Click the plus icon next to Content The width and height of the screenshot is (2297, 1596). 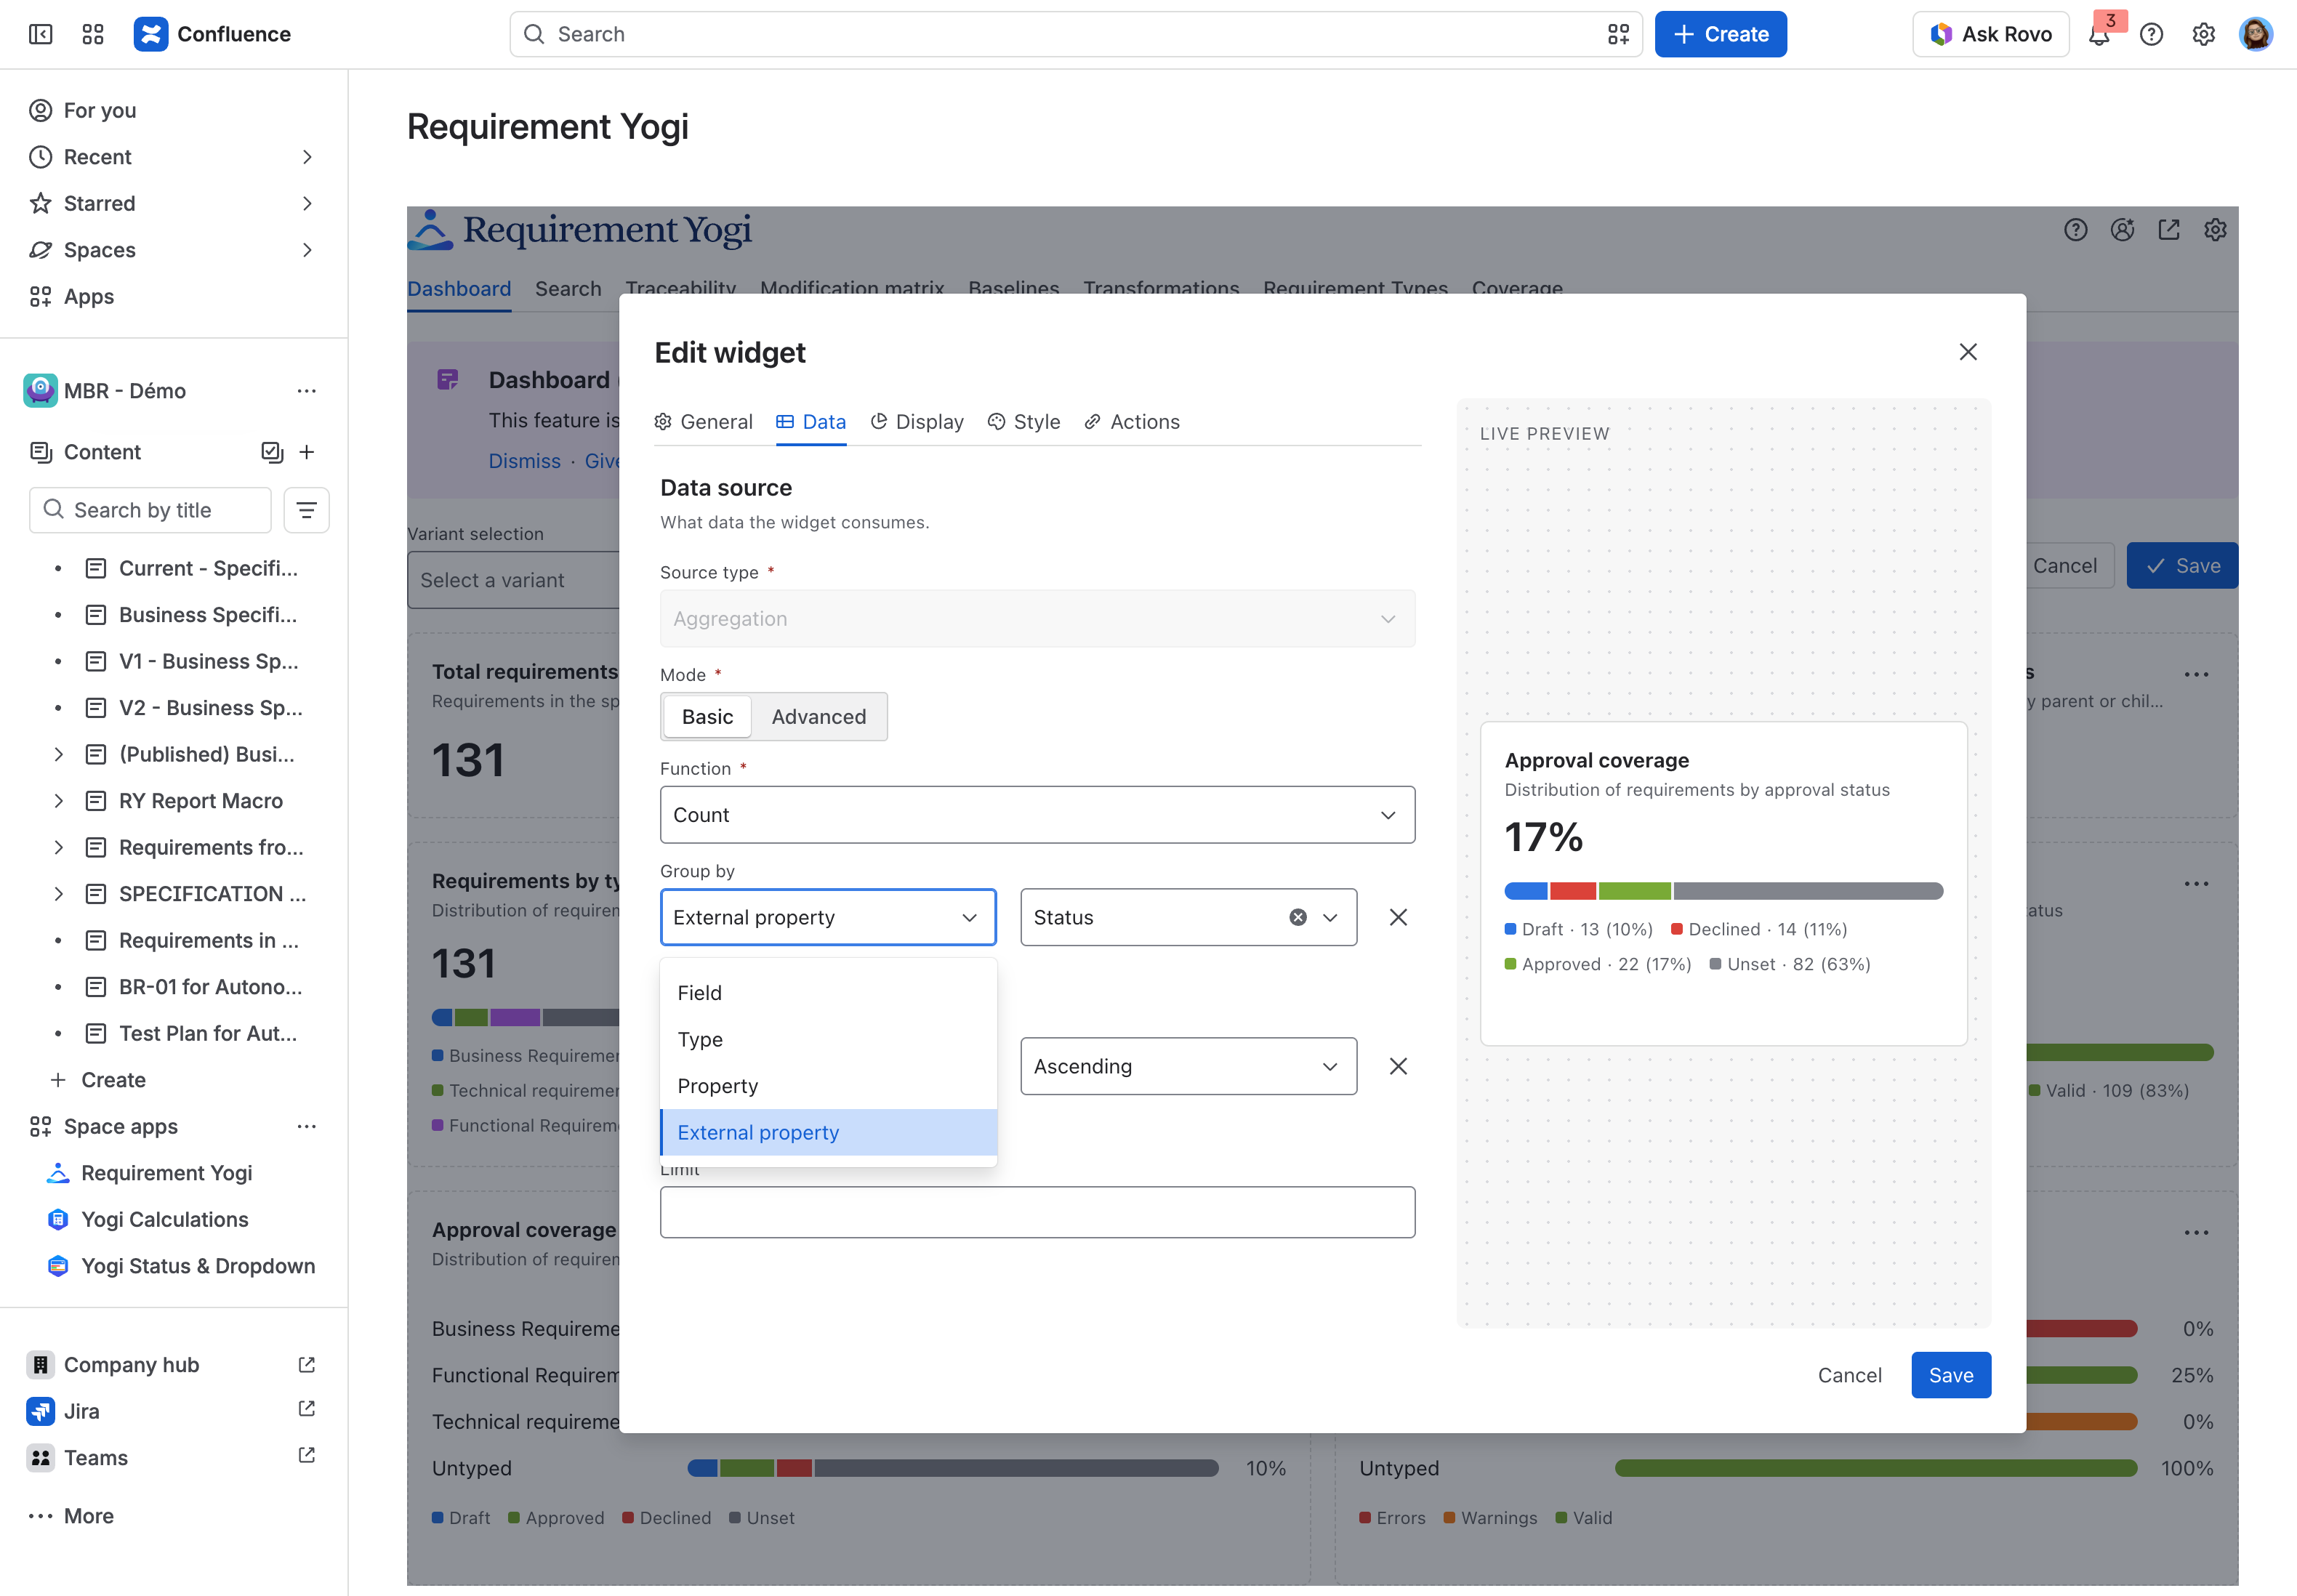(x=307, y=452)
